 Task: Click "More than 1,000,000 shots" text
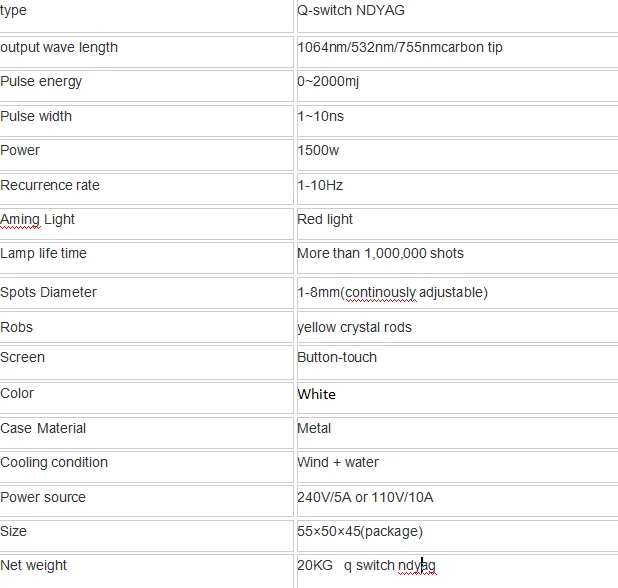[x=380, y=253]
